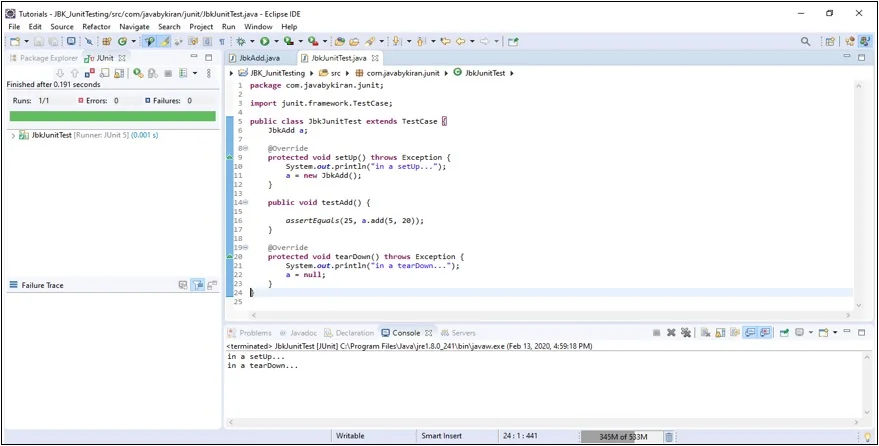
Task: Click the Open Perspective icon at top right
Action: tap(830, 41)
